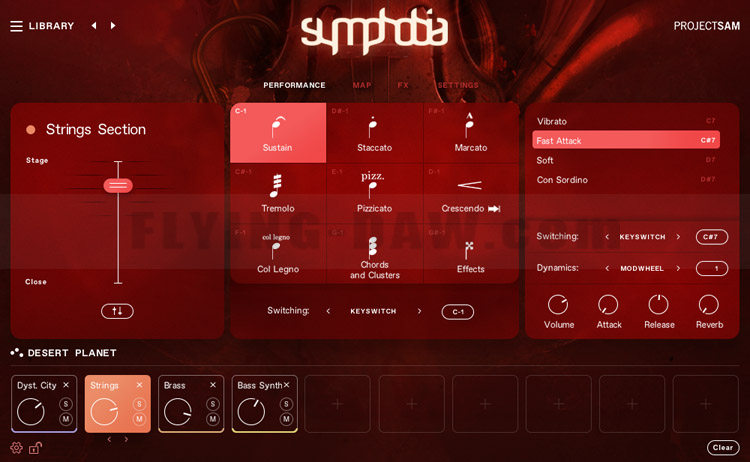The width and height of the screenshot is (750, 462).
Task: Previous mode arrow beside right-panel KEYSWITCH
Action: coord(607,237)
